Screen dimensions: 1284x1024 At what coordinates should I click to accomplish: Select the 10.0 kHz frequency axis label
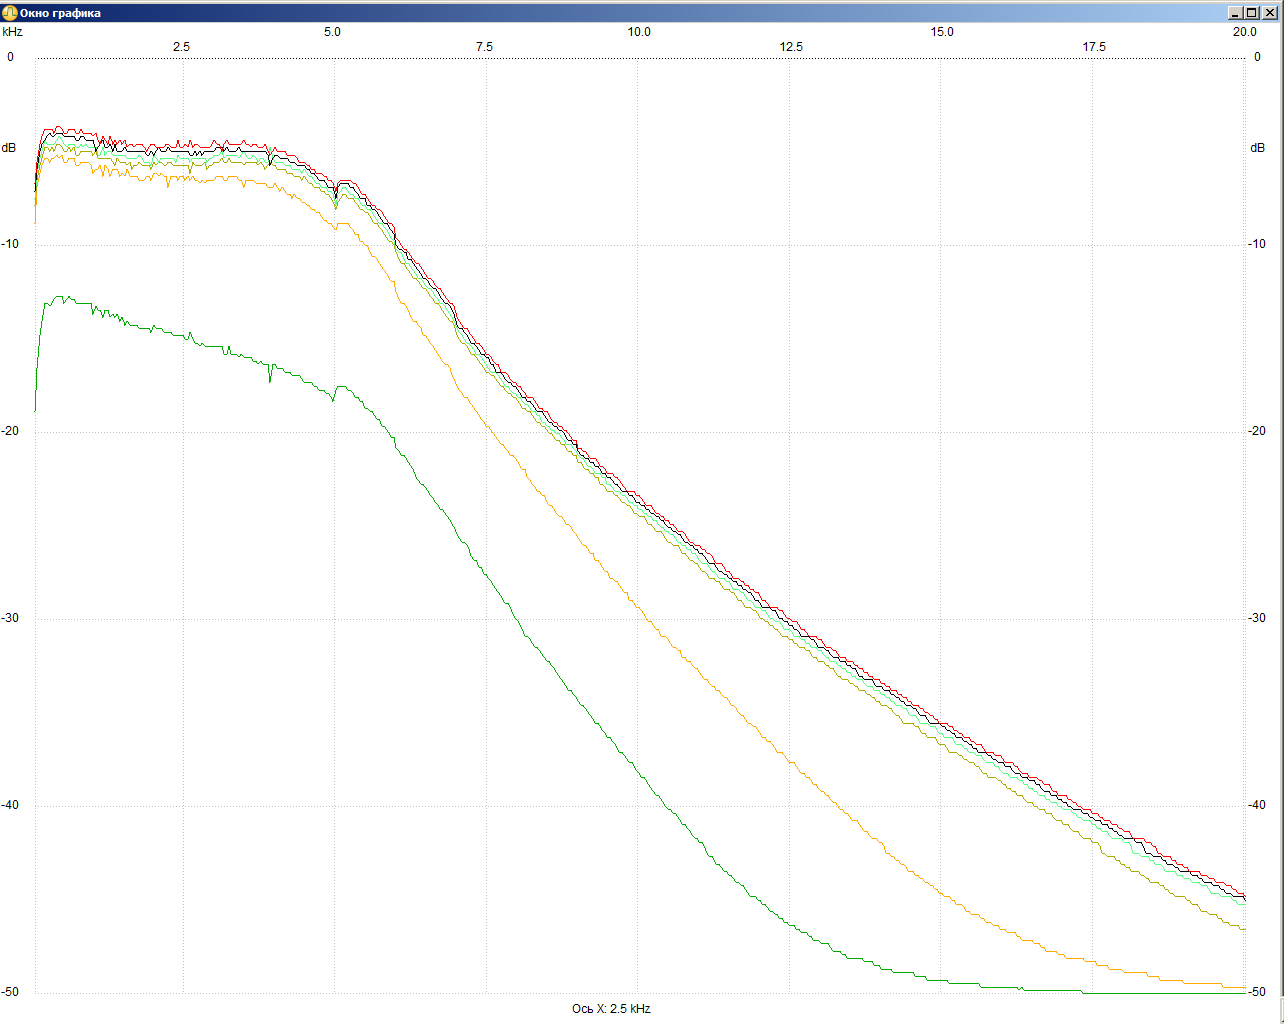(x=639, y=32)
